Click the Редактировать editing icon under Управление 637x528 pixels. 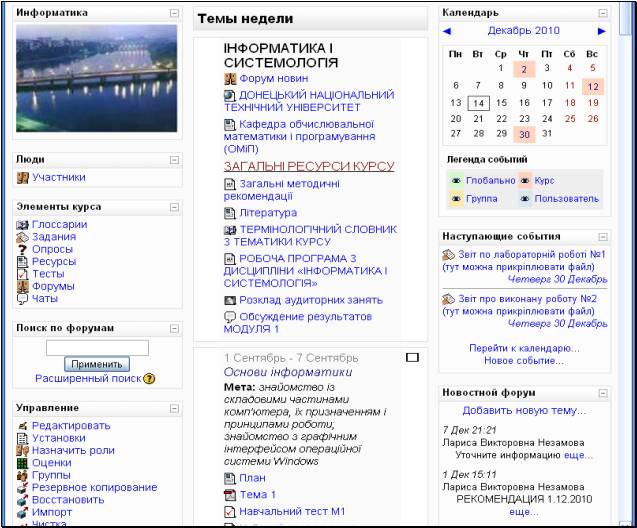(23, 426)
